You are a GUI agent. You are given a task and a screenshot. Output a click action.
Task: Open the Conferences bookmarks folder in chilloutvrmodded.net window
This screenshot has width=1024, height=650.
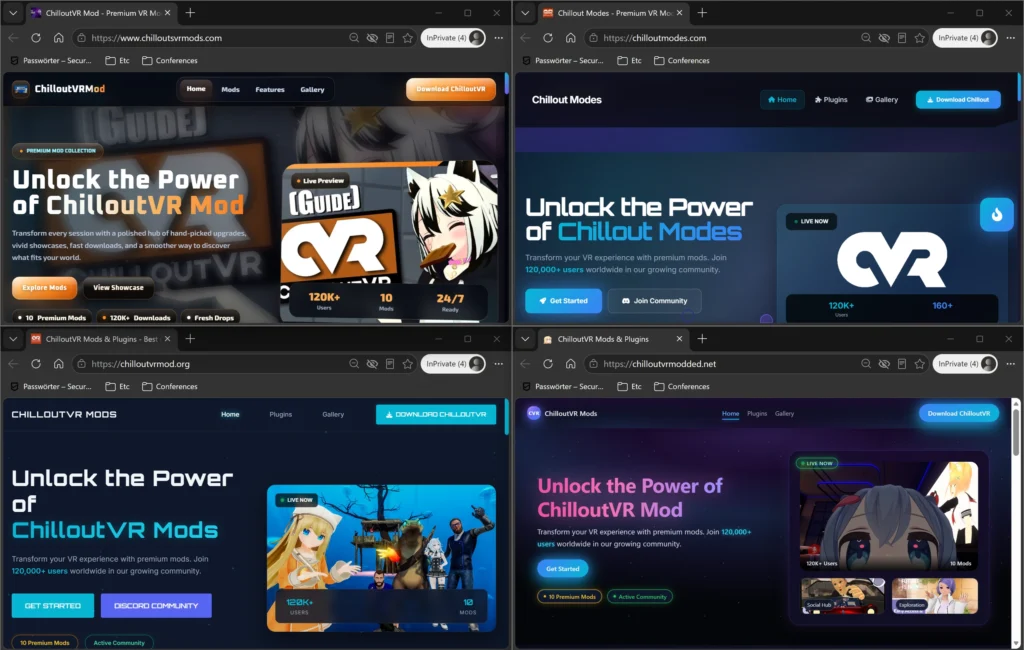[681, 386]
